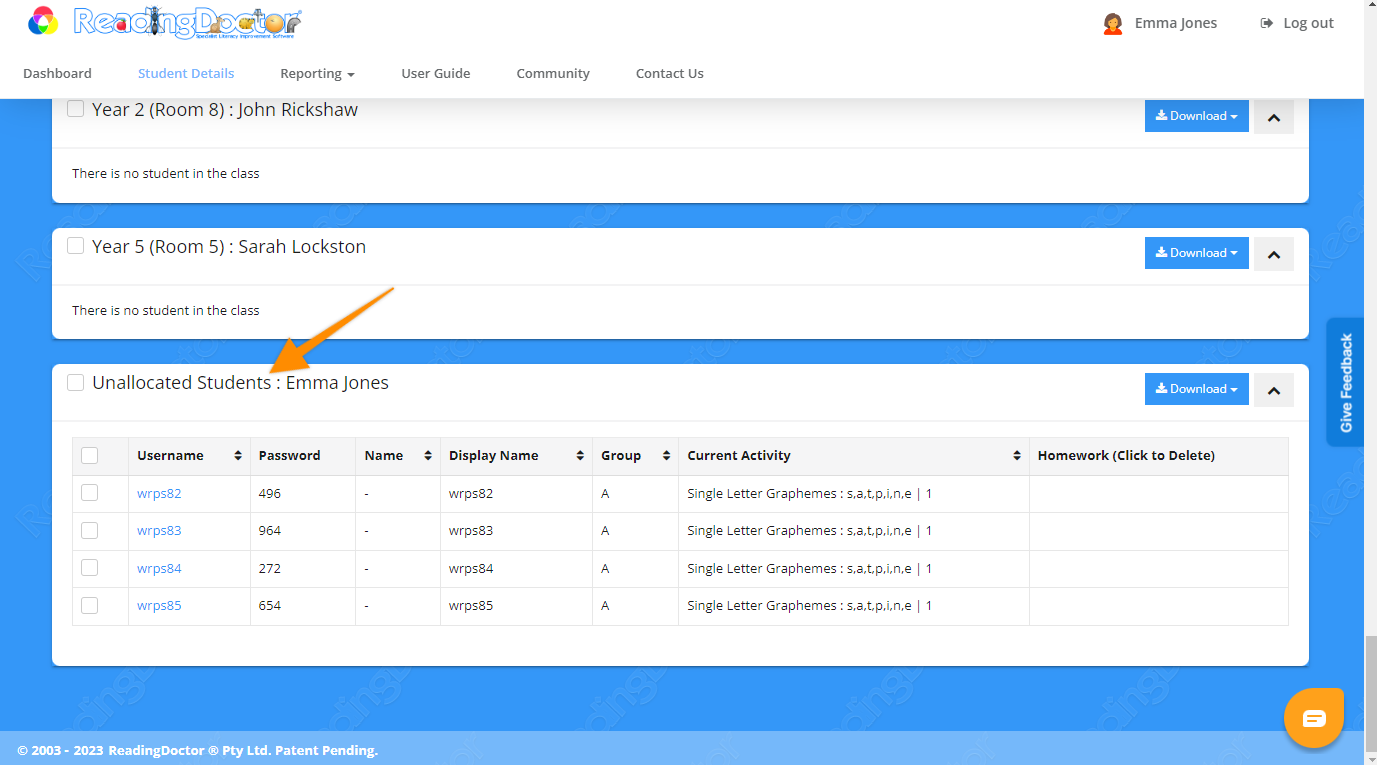Open the User Guide page
1377x765 pixels.
(x=436, y=73)
